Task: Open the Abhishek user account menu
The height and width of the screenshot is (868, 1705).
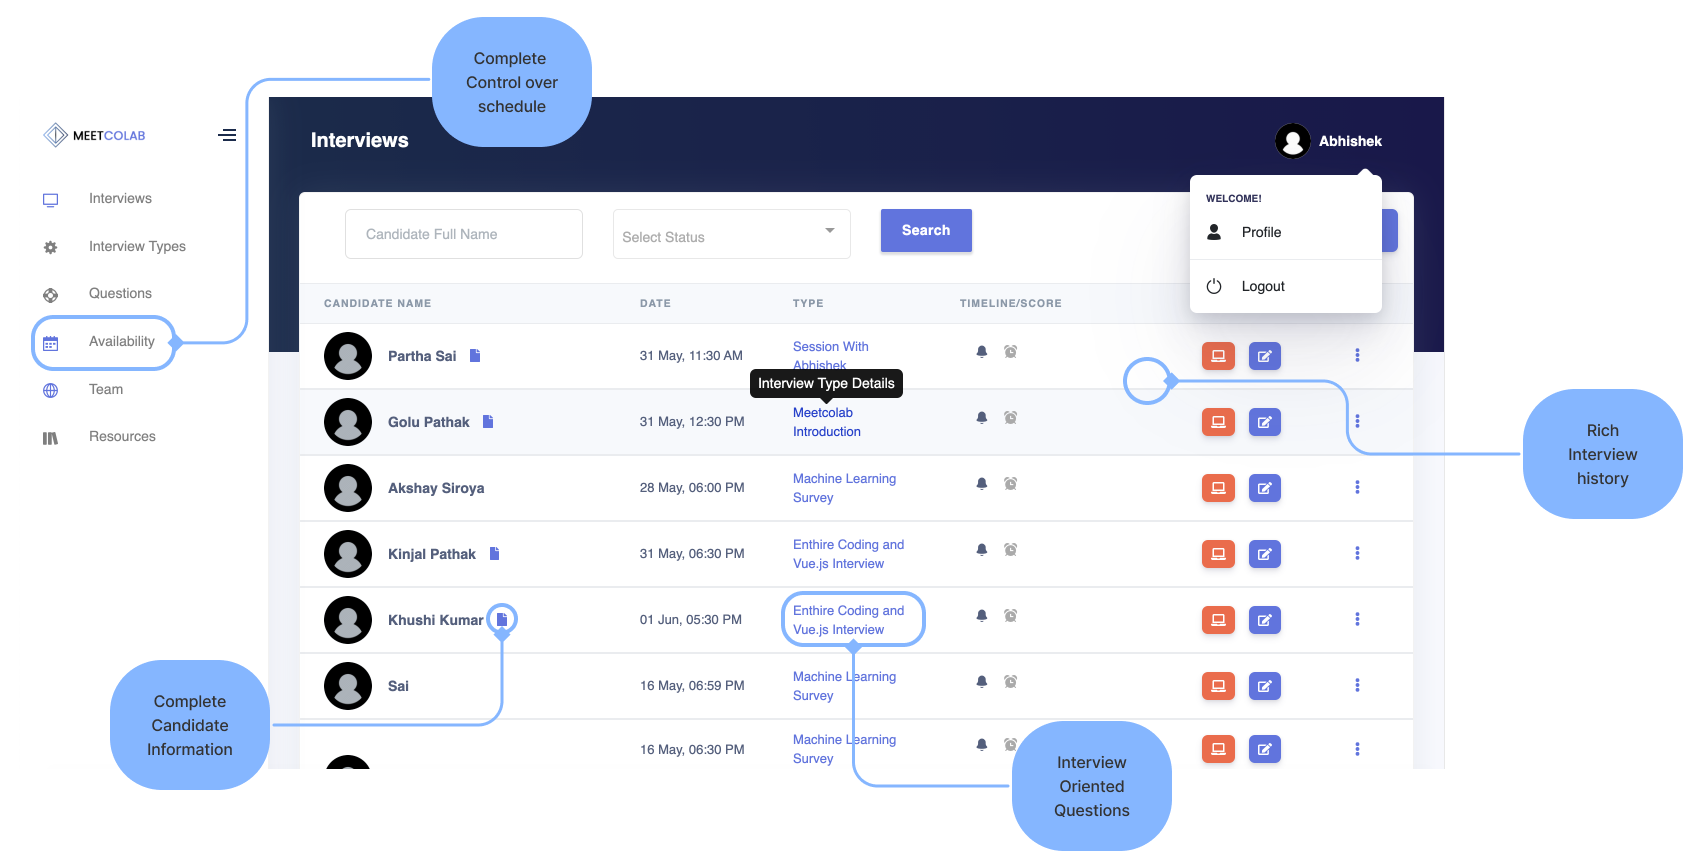Action: coord(1329,141)
